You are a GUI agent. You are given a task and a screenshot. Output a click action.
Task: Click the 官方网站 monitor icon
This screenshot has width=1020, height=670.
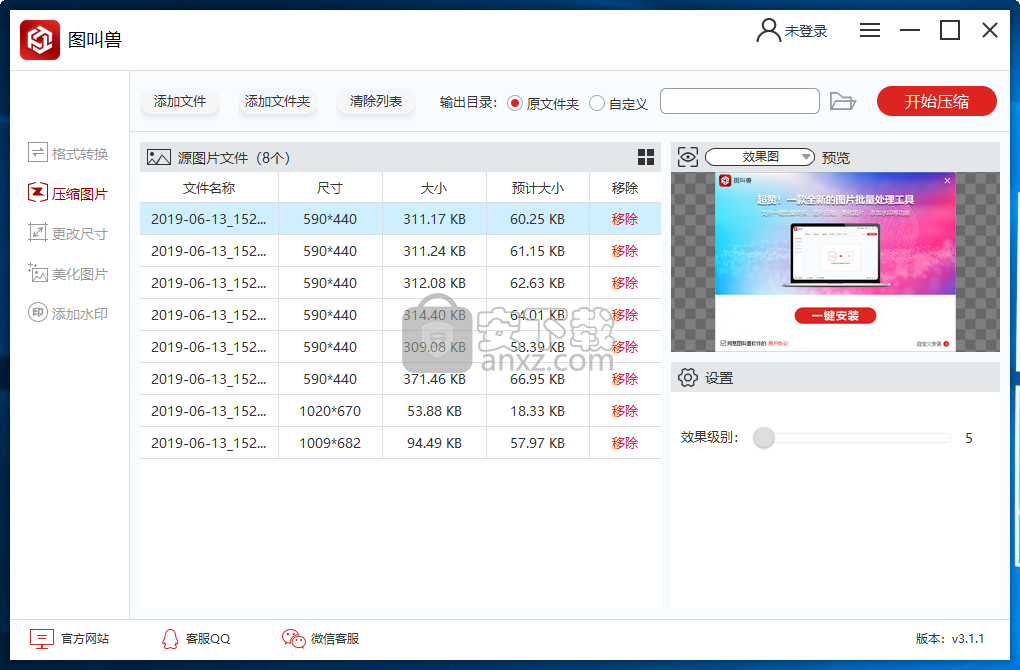pos(42,639)
